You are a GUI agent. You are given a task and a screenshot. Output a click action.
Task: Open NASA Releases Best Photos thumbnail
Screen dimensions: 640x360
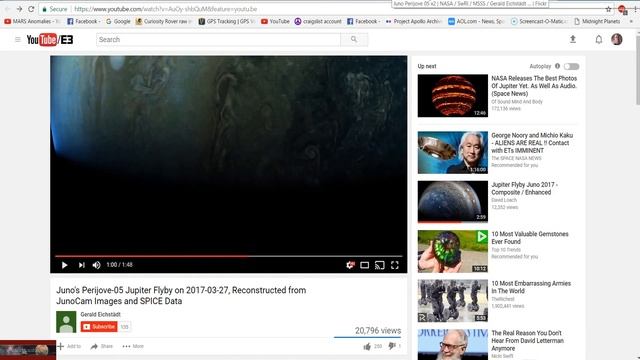[x=452, y=96]
